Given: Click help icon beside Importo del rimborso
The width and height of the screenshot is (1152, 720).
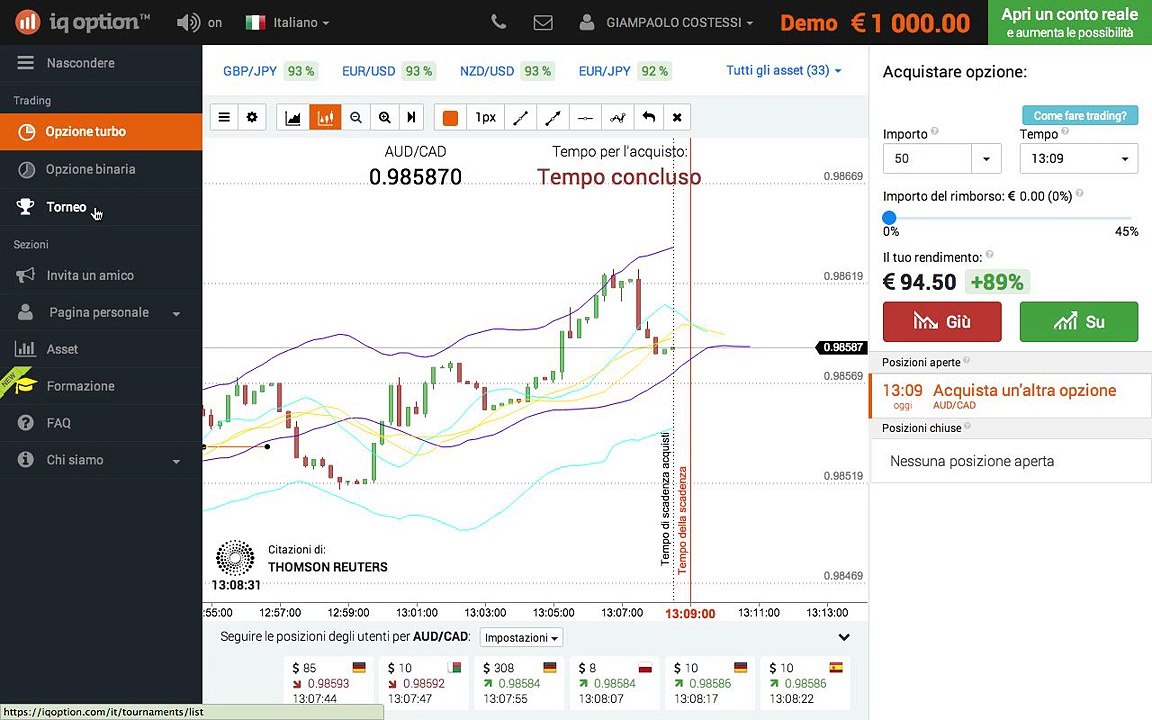Looking at the screenshot, I should [x=1079, y=194].
